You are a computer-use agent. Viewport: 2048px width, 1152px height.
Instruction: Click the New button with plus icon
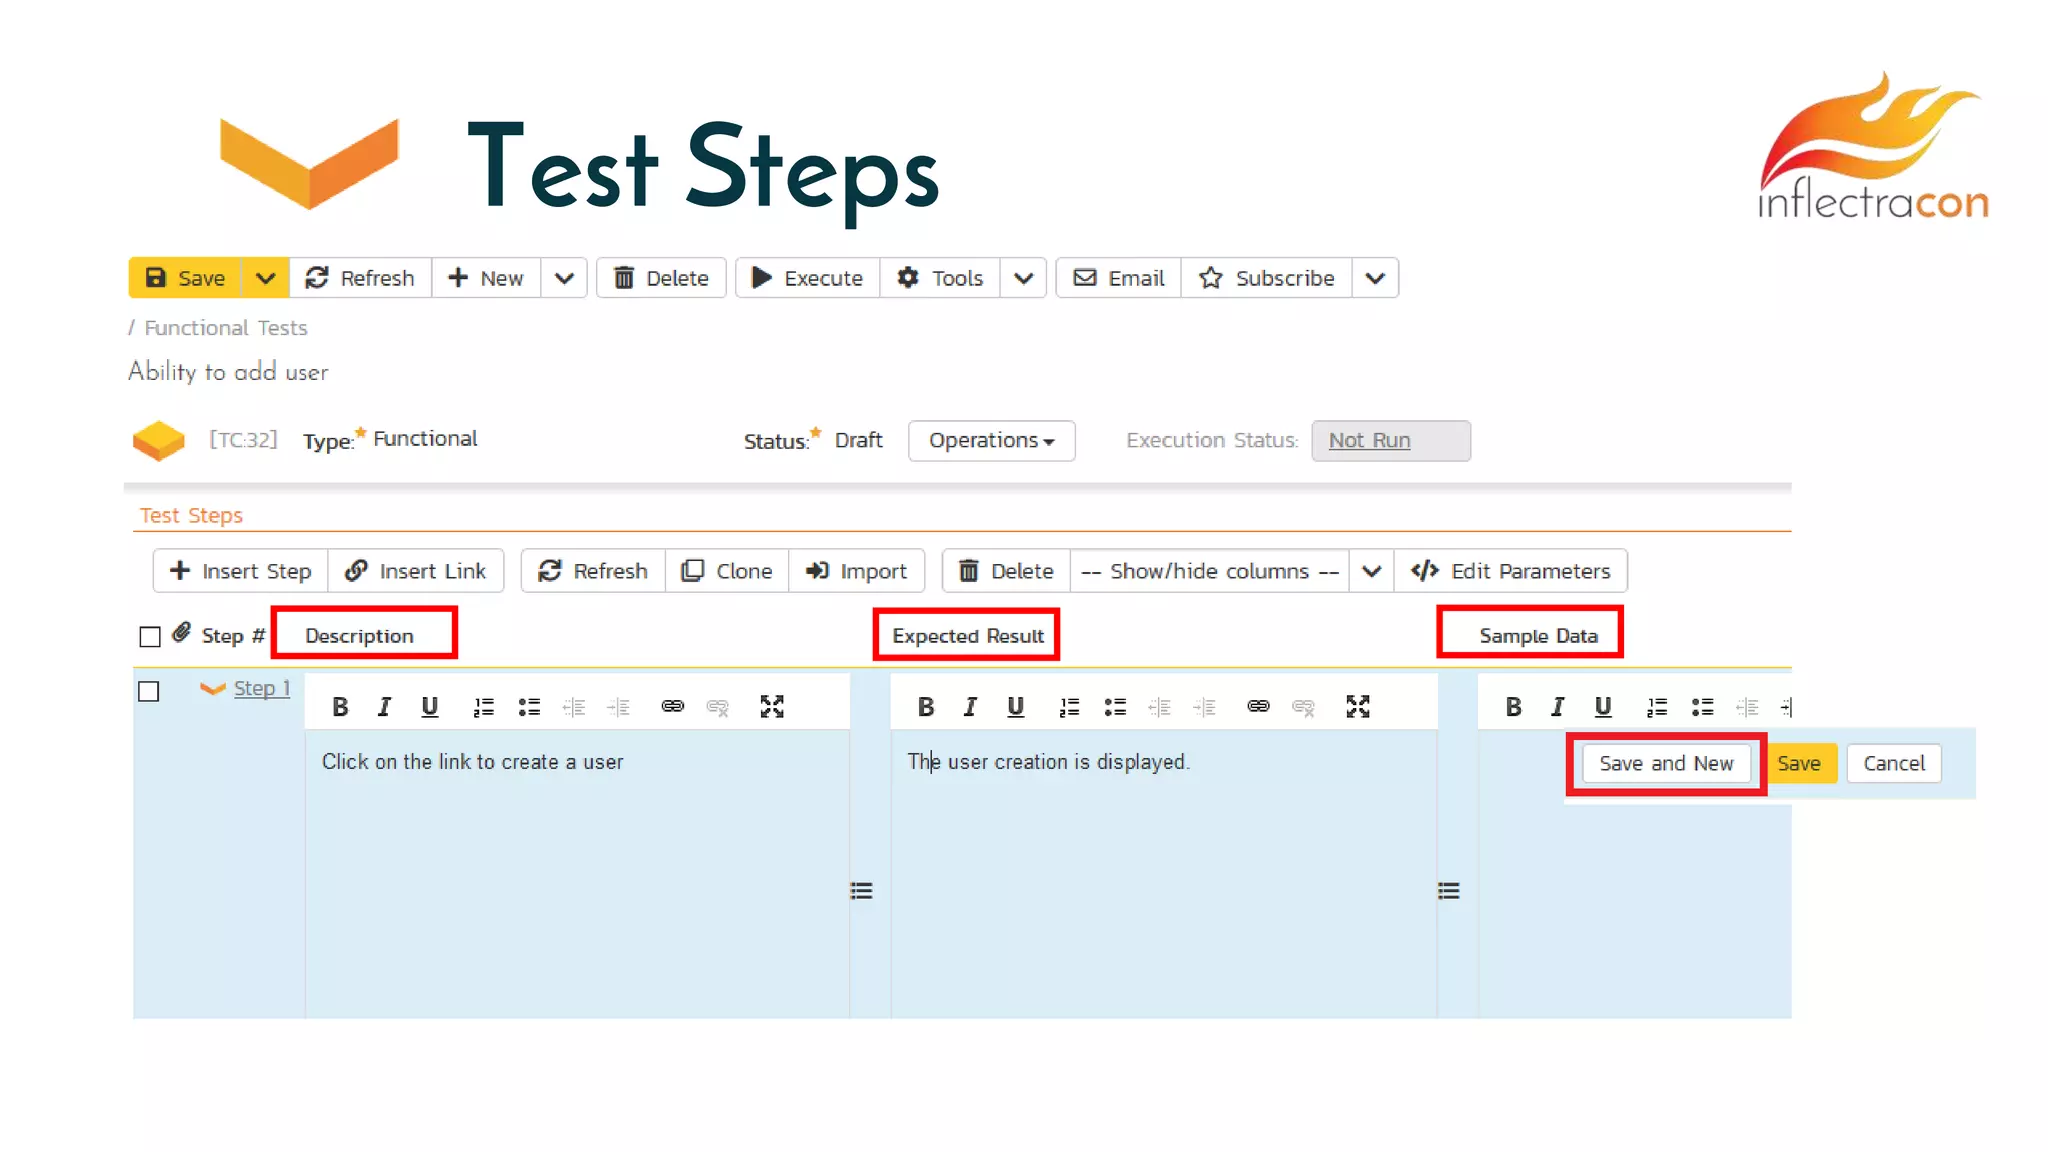(x=486, y=278)
